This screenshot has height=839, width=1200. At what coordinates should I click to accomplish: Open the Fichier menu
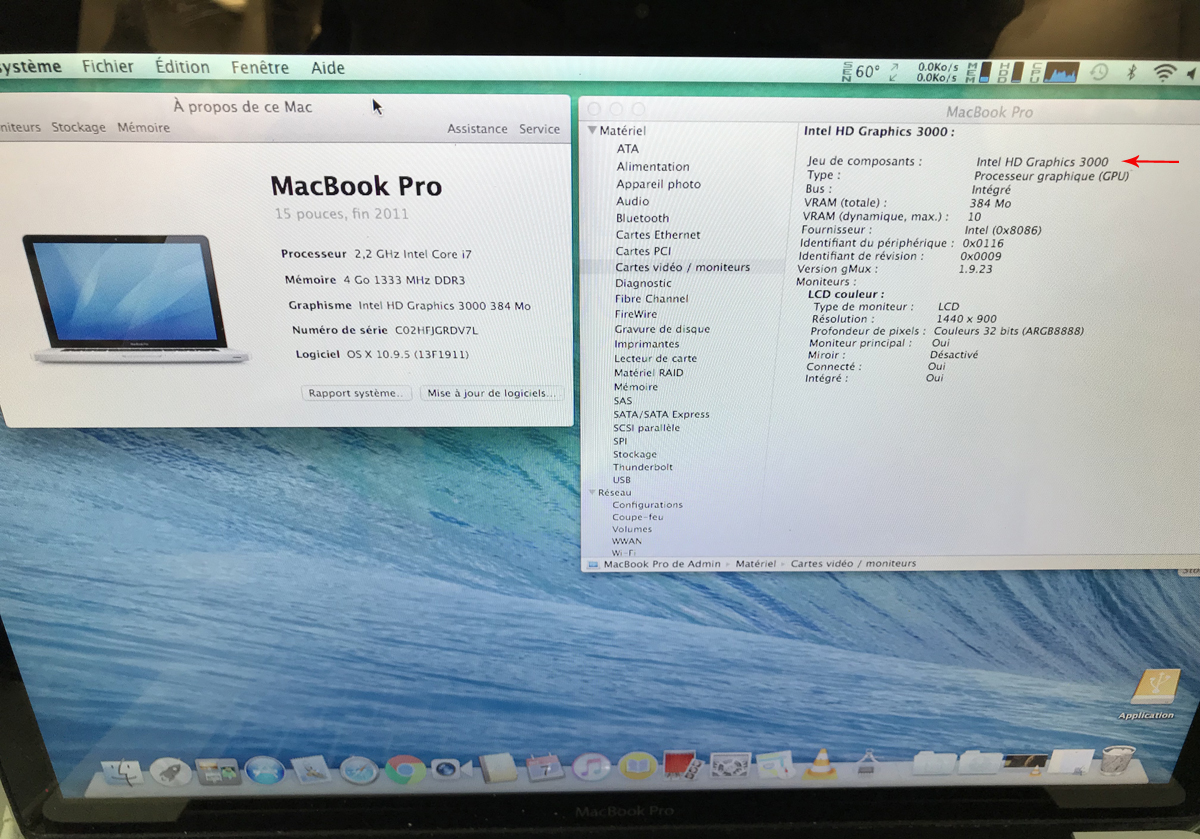coord(108,67)
